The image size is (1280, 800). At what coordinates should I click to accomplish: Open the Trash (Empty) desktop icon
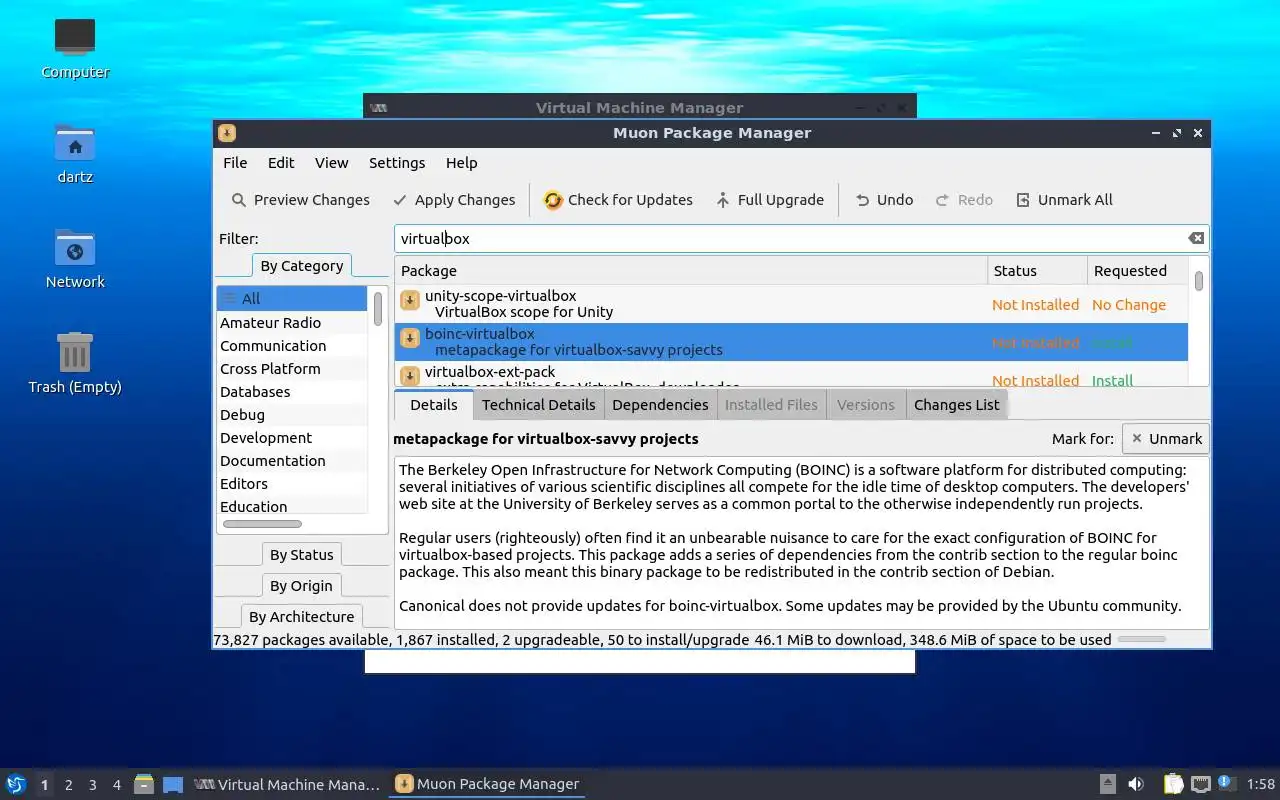75,363
